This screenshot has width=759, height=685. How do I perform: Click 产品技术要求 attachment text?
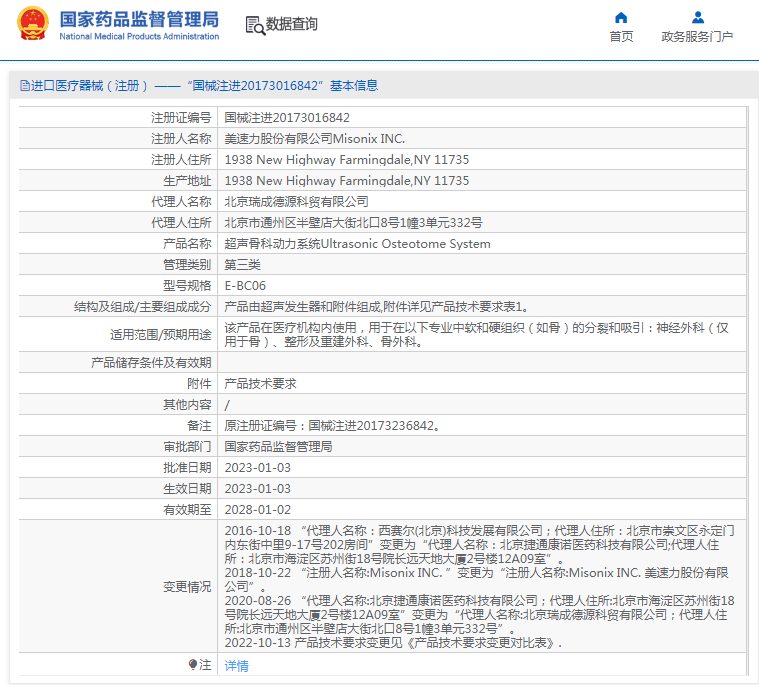(x=260, y=384)
